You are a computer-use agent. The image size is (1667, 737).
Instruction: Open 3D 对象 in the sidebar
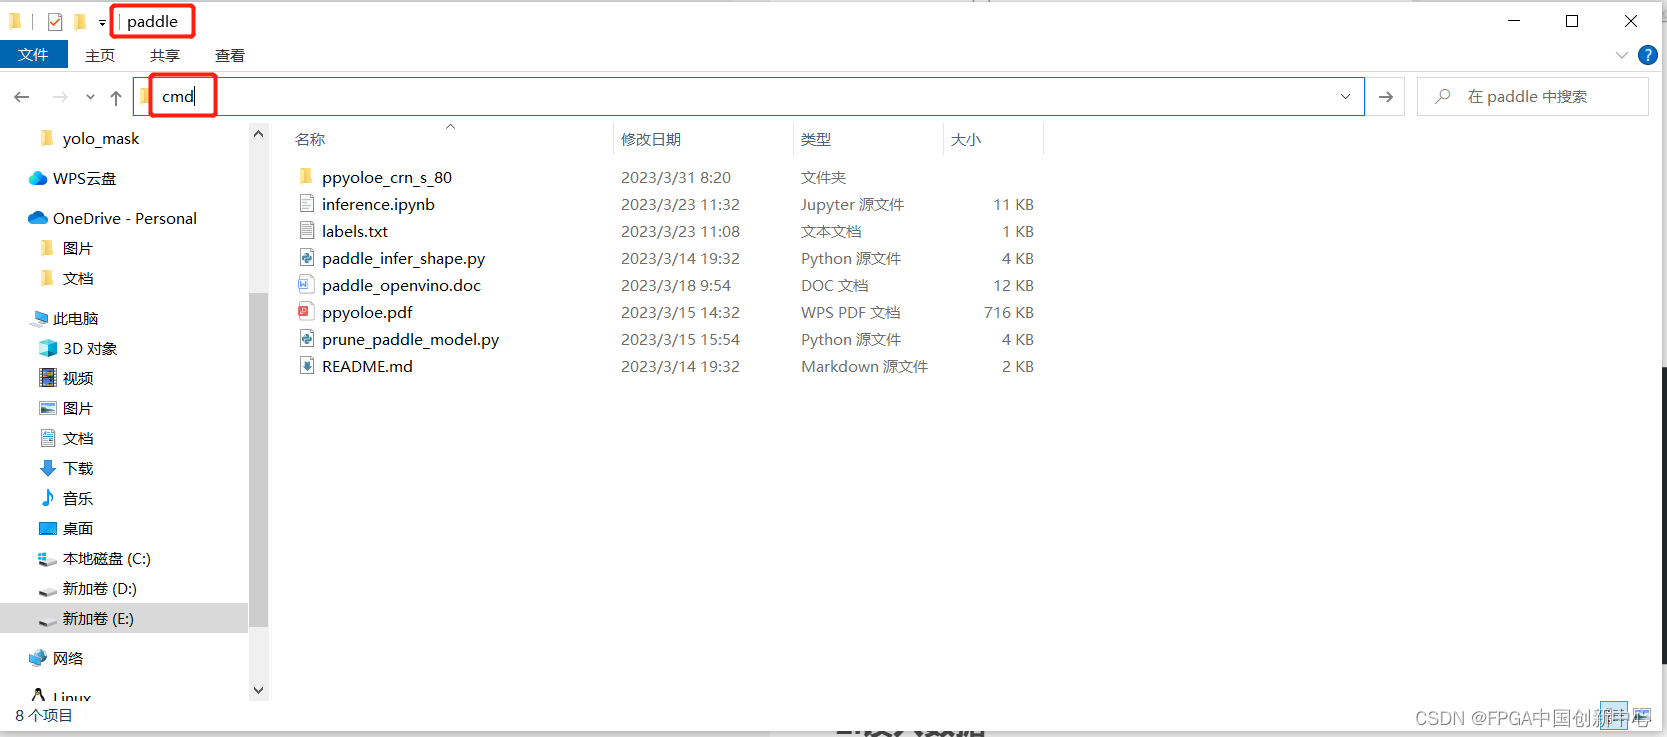[x=89, y=349]
